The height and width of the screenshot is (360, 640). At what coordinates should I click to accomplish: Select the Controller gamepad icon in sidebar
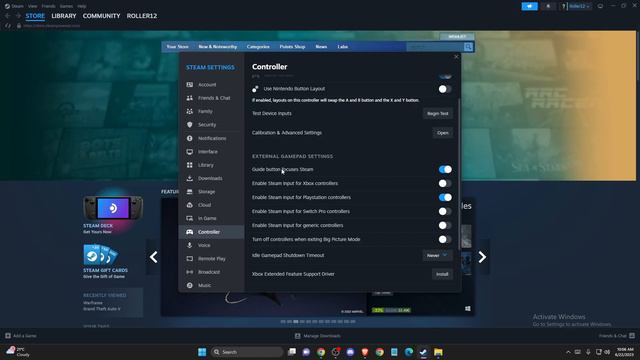(x=190, y=232)
